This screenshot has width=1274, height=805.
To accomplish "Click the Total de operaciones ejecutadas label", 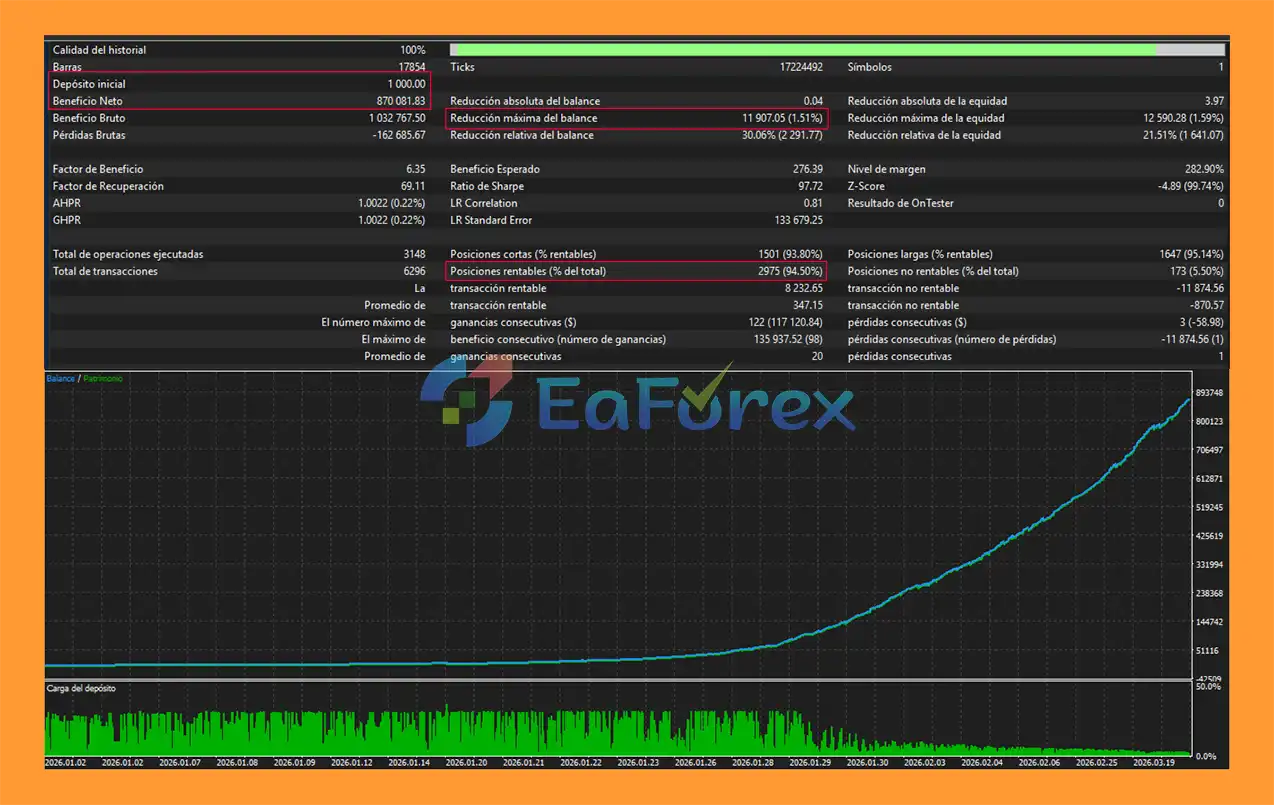I will [128, 254].
